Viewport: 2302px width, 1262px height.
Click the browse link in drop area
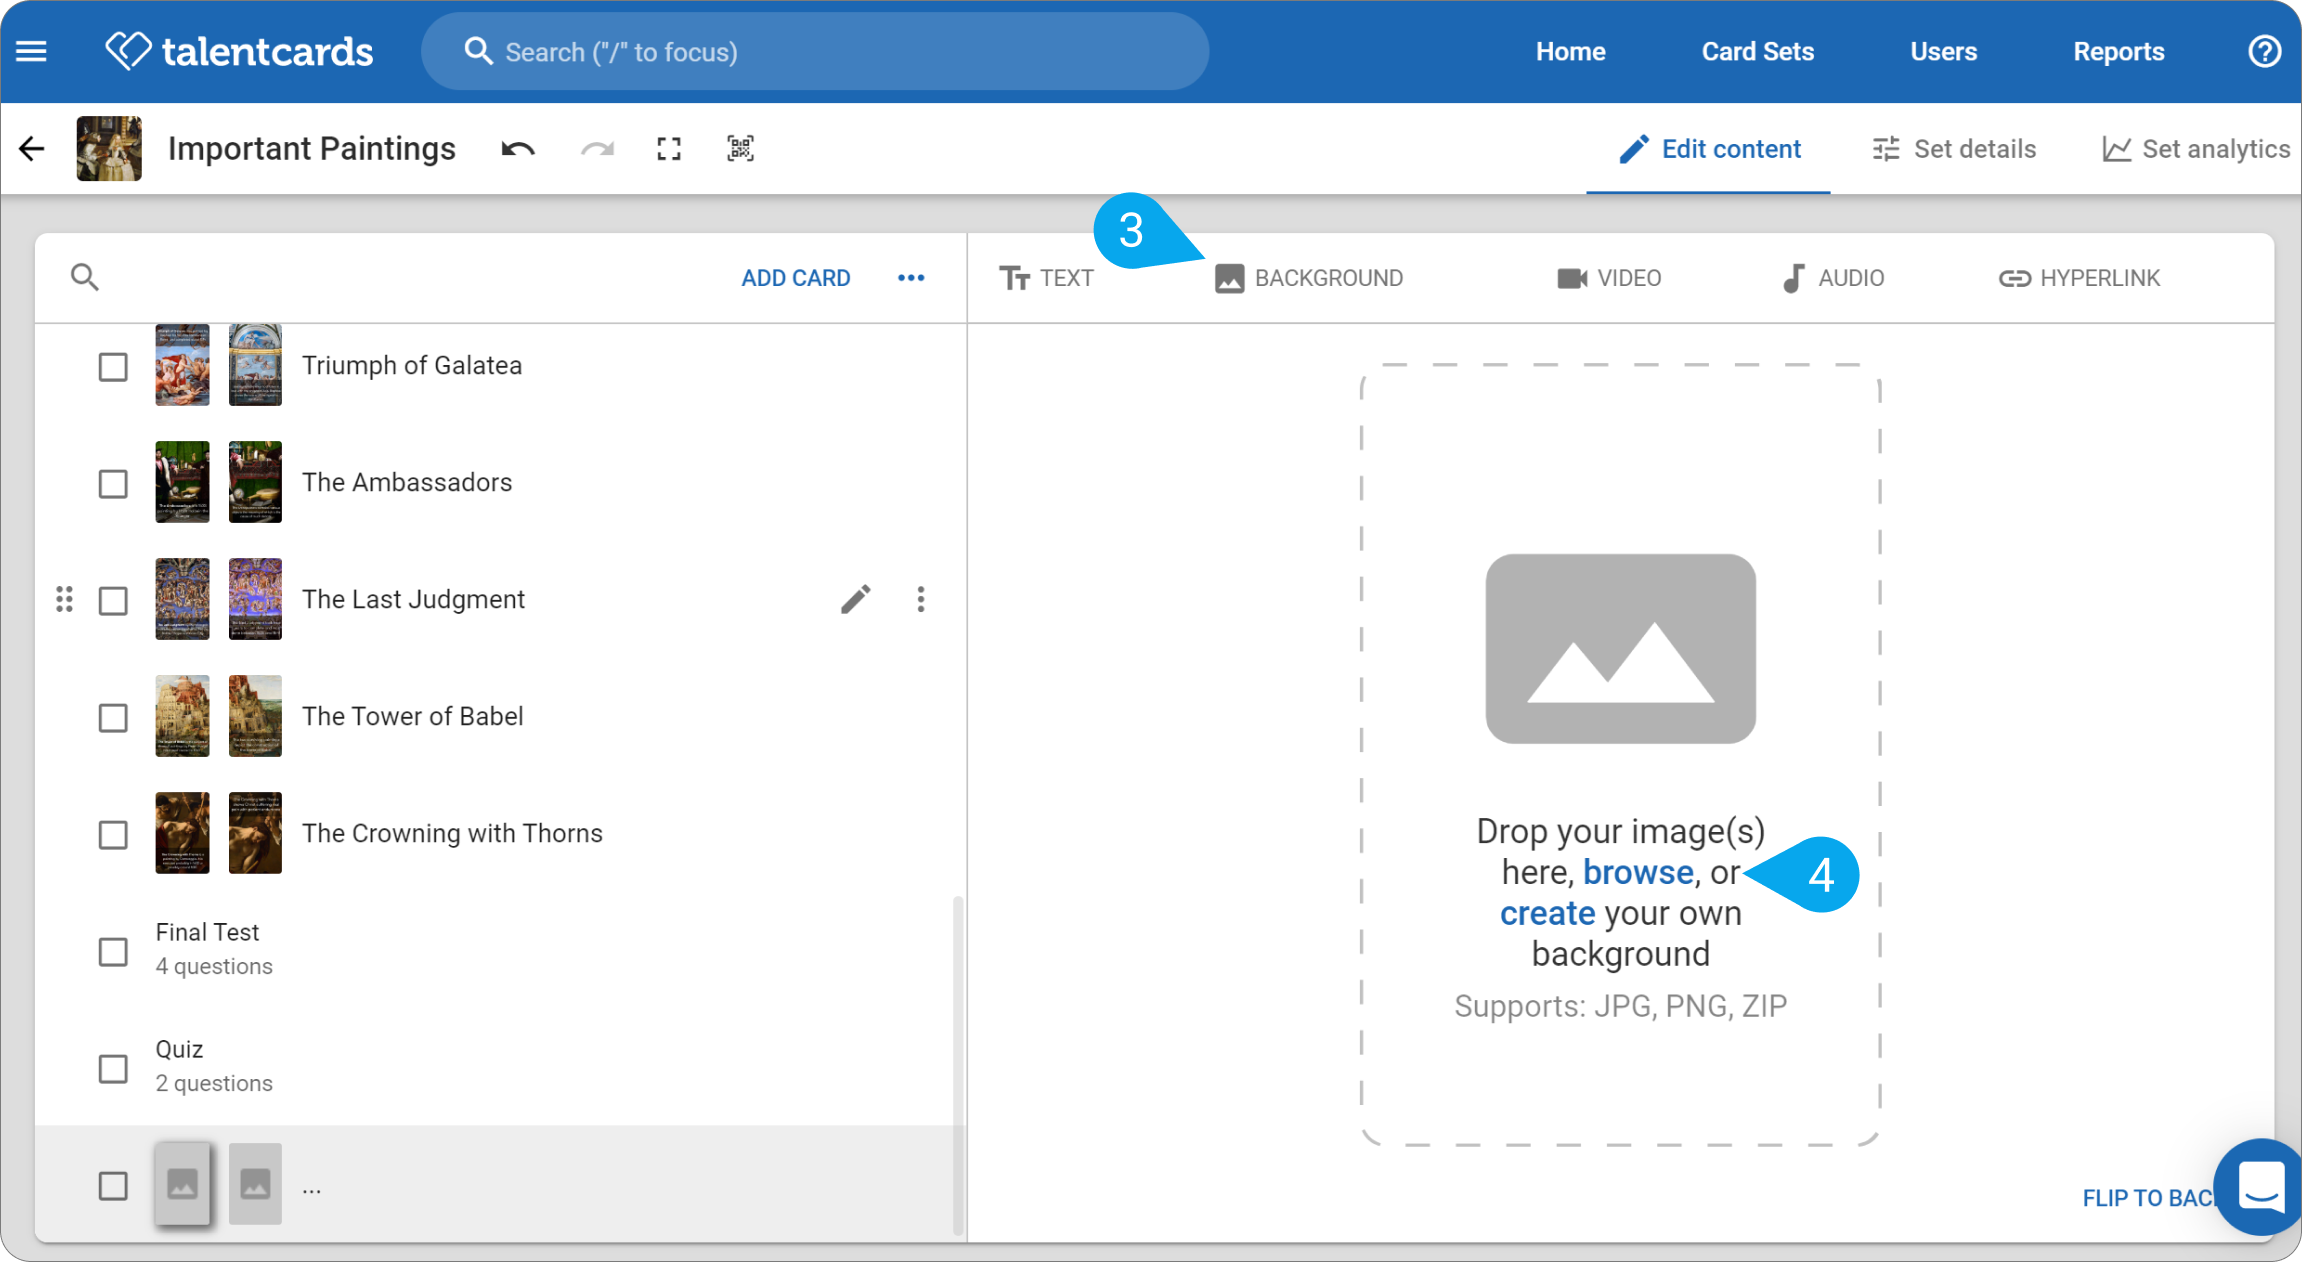pos(1638,873)
